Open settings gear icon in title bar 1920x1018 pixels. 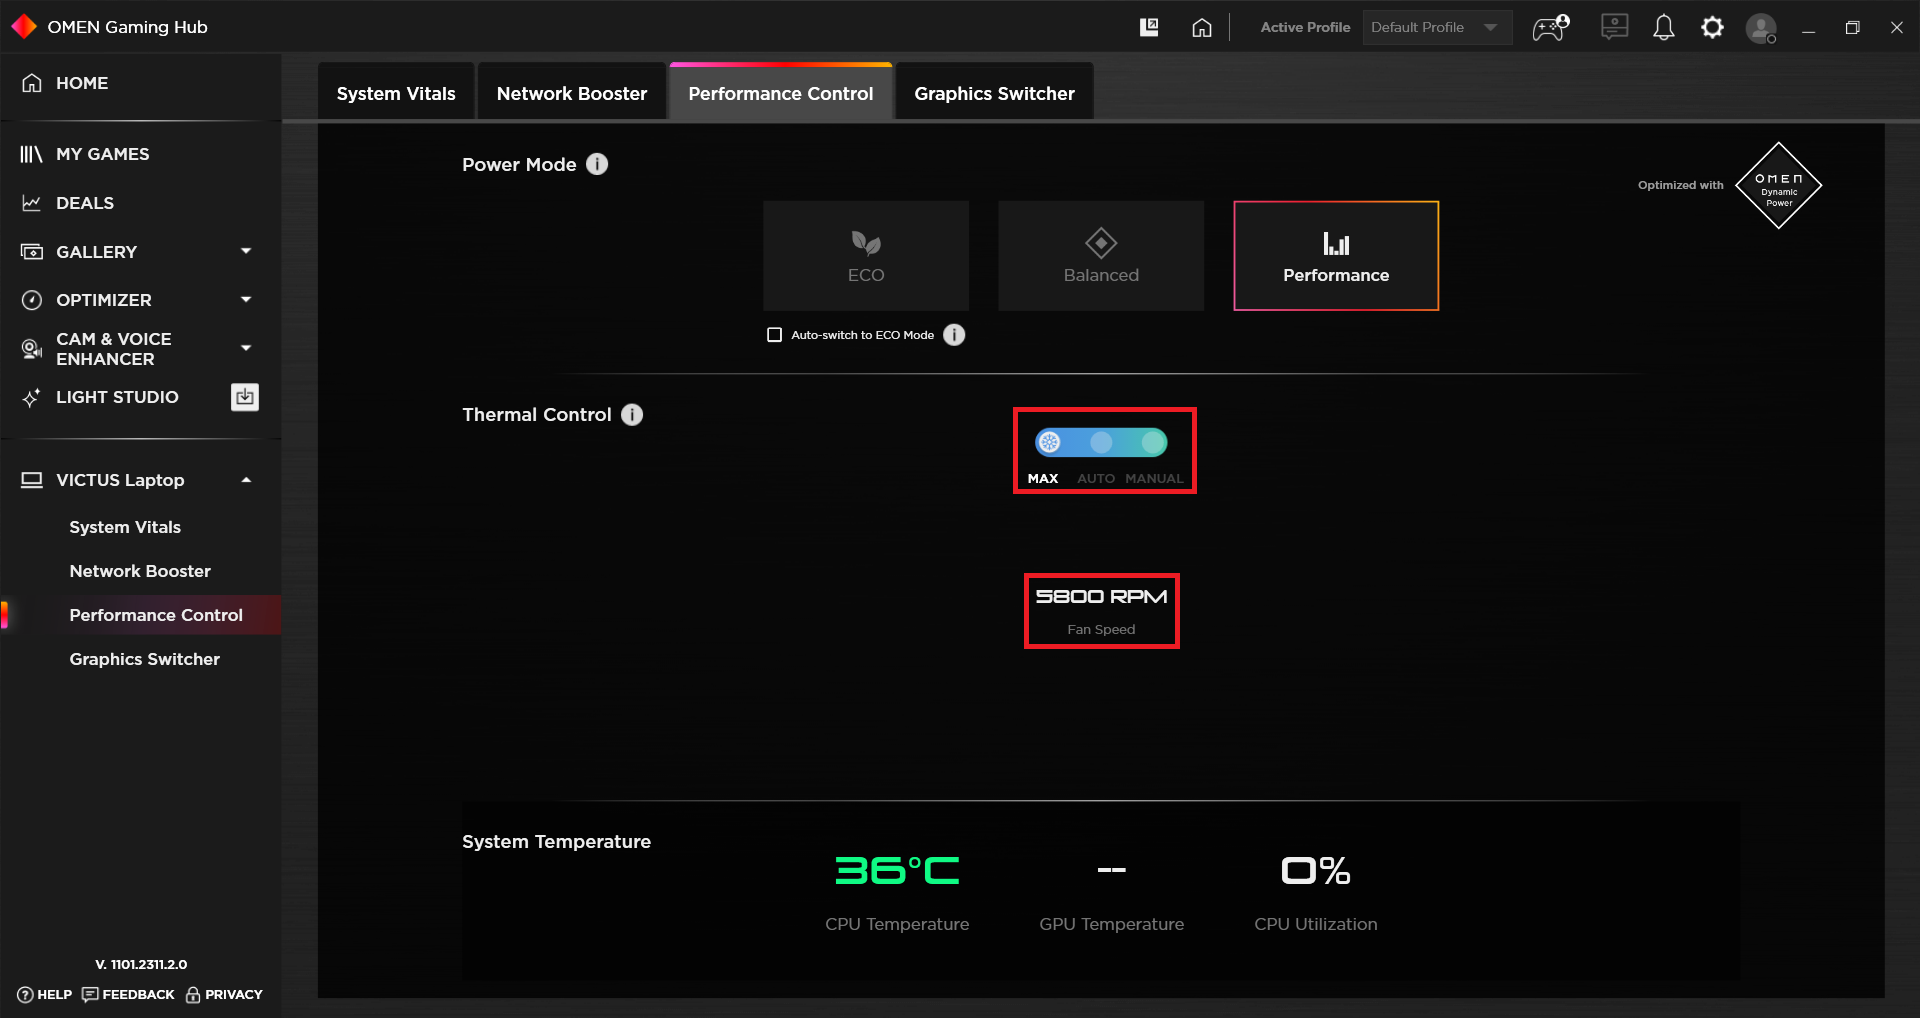click(x=1712, y=28)
